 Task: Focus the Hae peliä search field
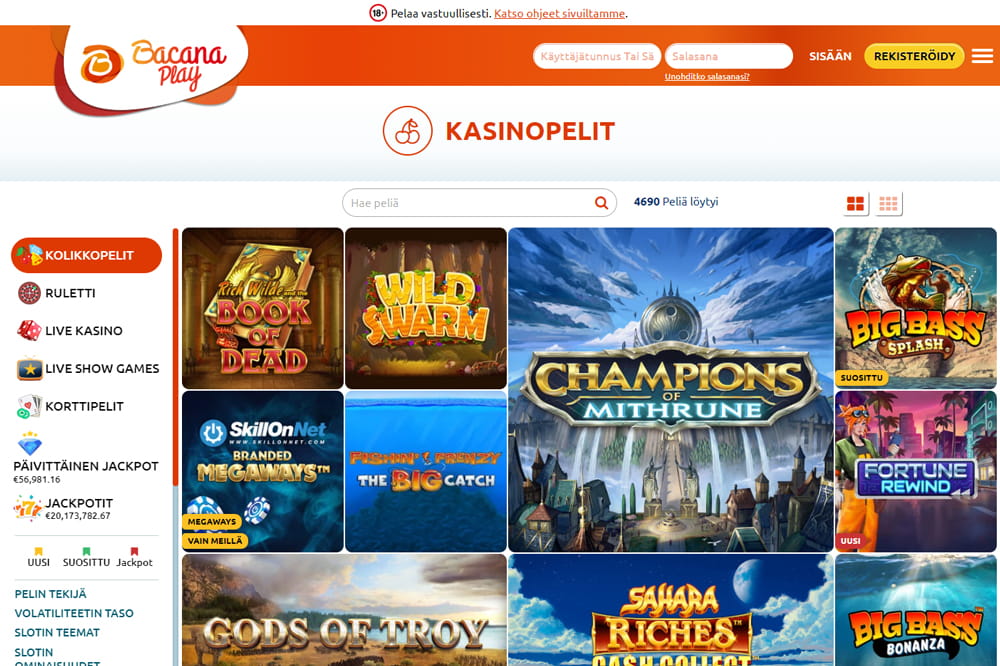[x=469, y=203]
